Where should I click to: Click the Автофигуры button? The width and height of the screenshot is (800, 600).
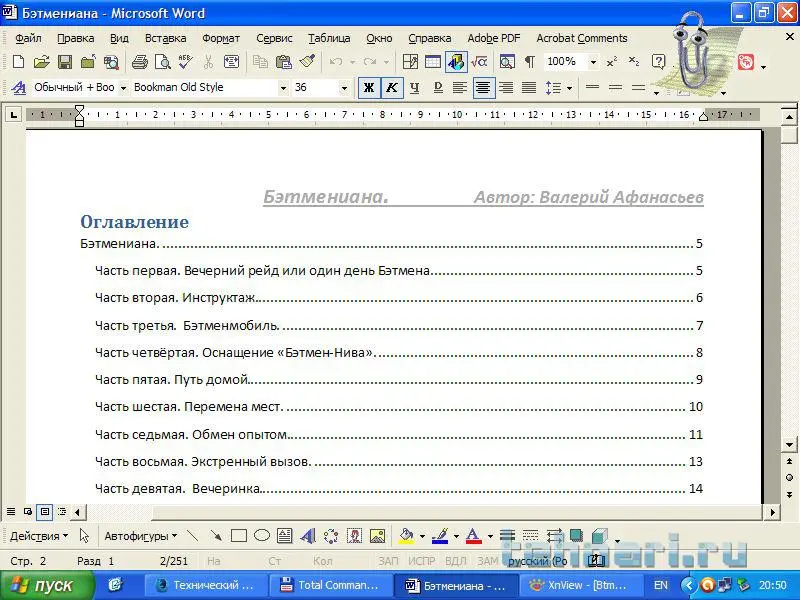(x=140, y=536)
